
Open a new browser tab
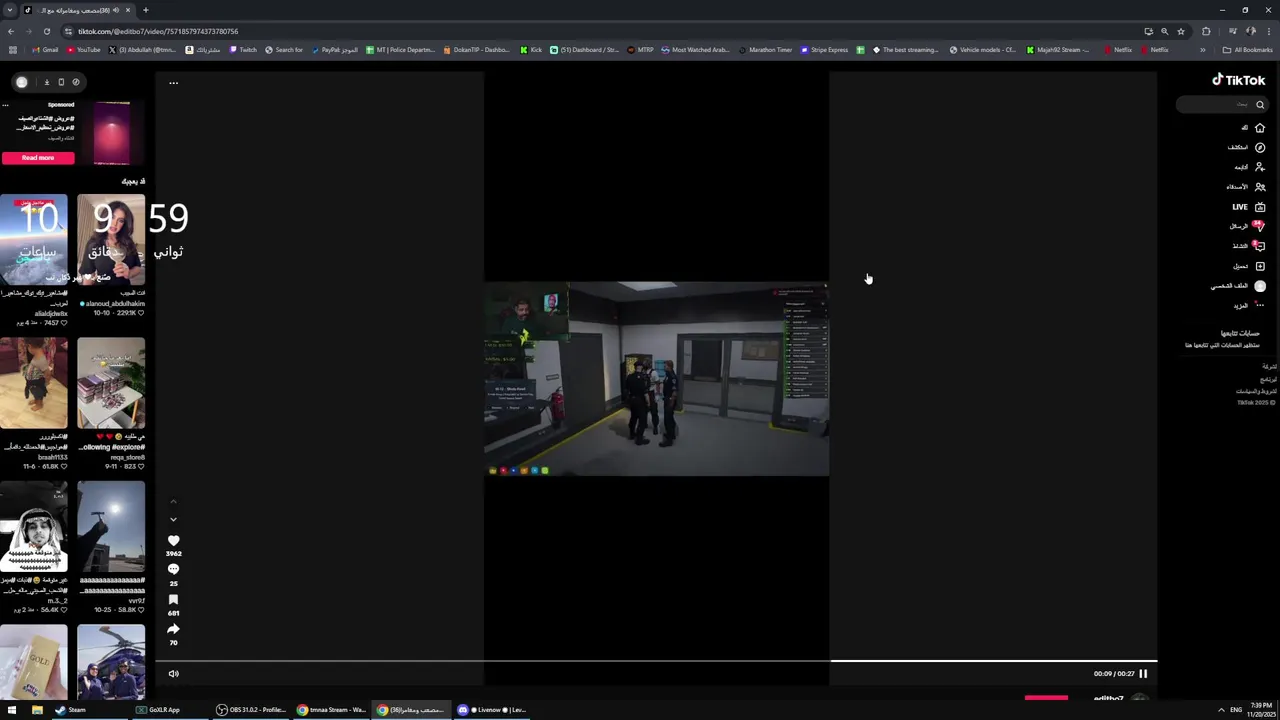(x=146, y=10)
